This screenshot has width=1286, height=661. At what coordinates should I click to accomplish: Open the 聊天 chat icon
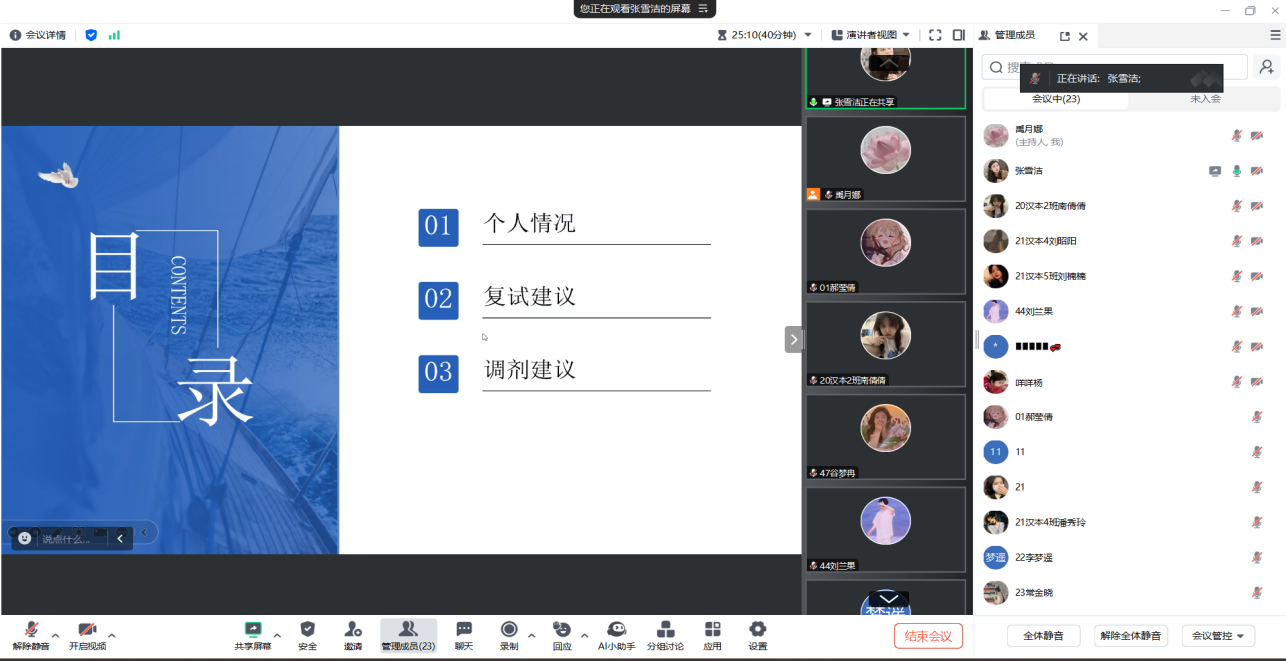464,634
